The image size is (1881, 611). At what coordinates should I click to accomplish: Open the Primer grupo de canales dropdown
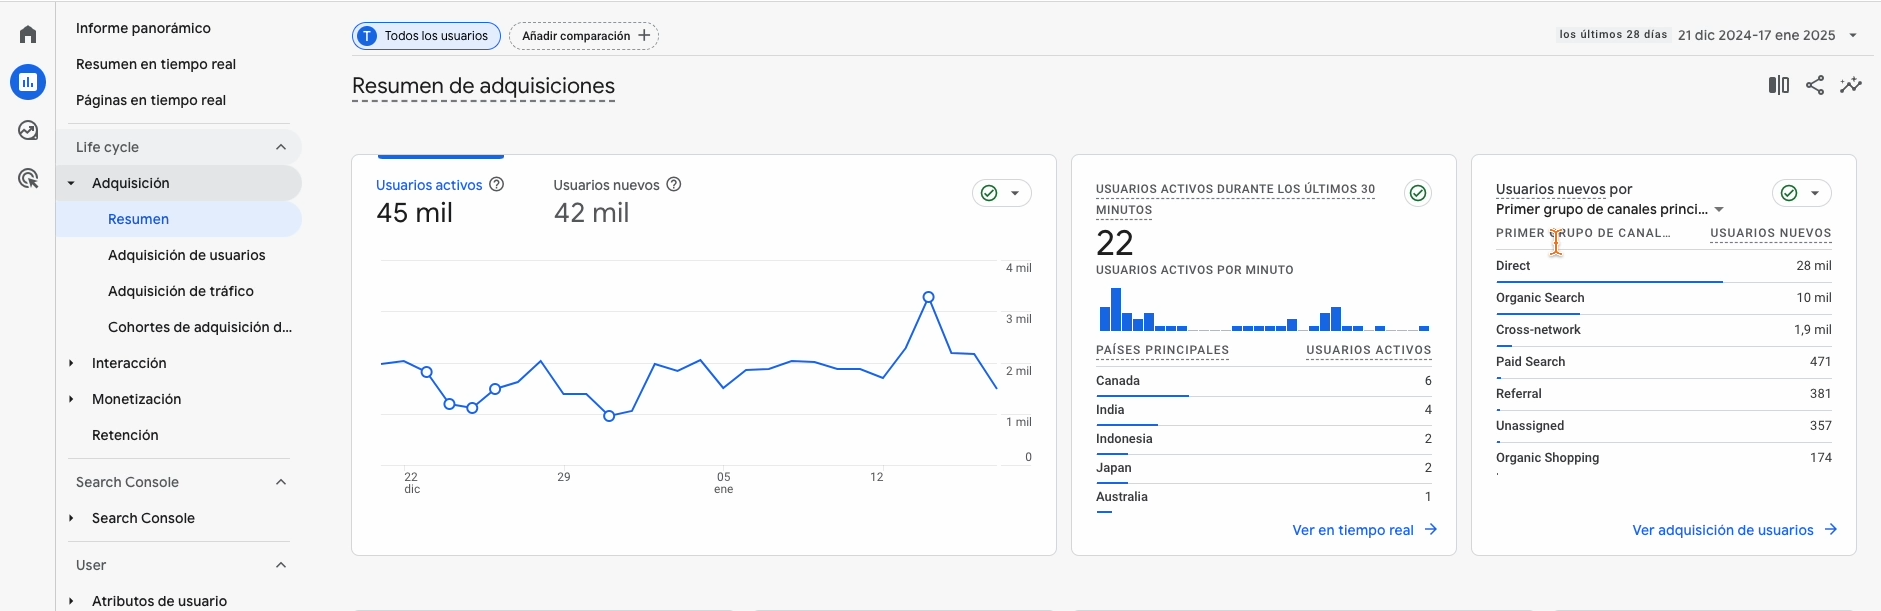coord(1719,209)
